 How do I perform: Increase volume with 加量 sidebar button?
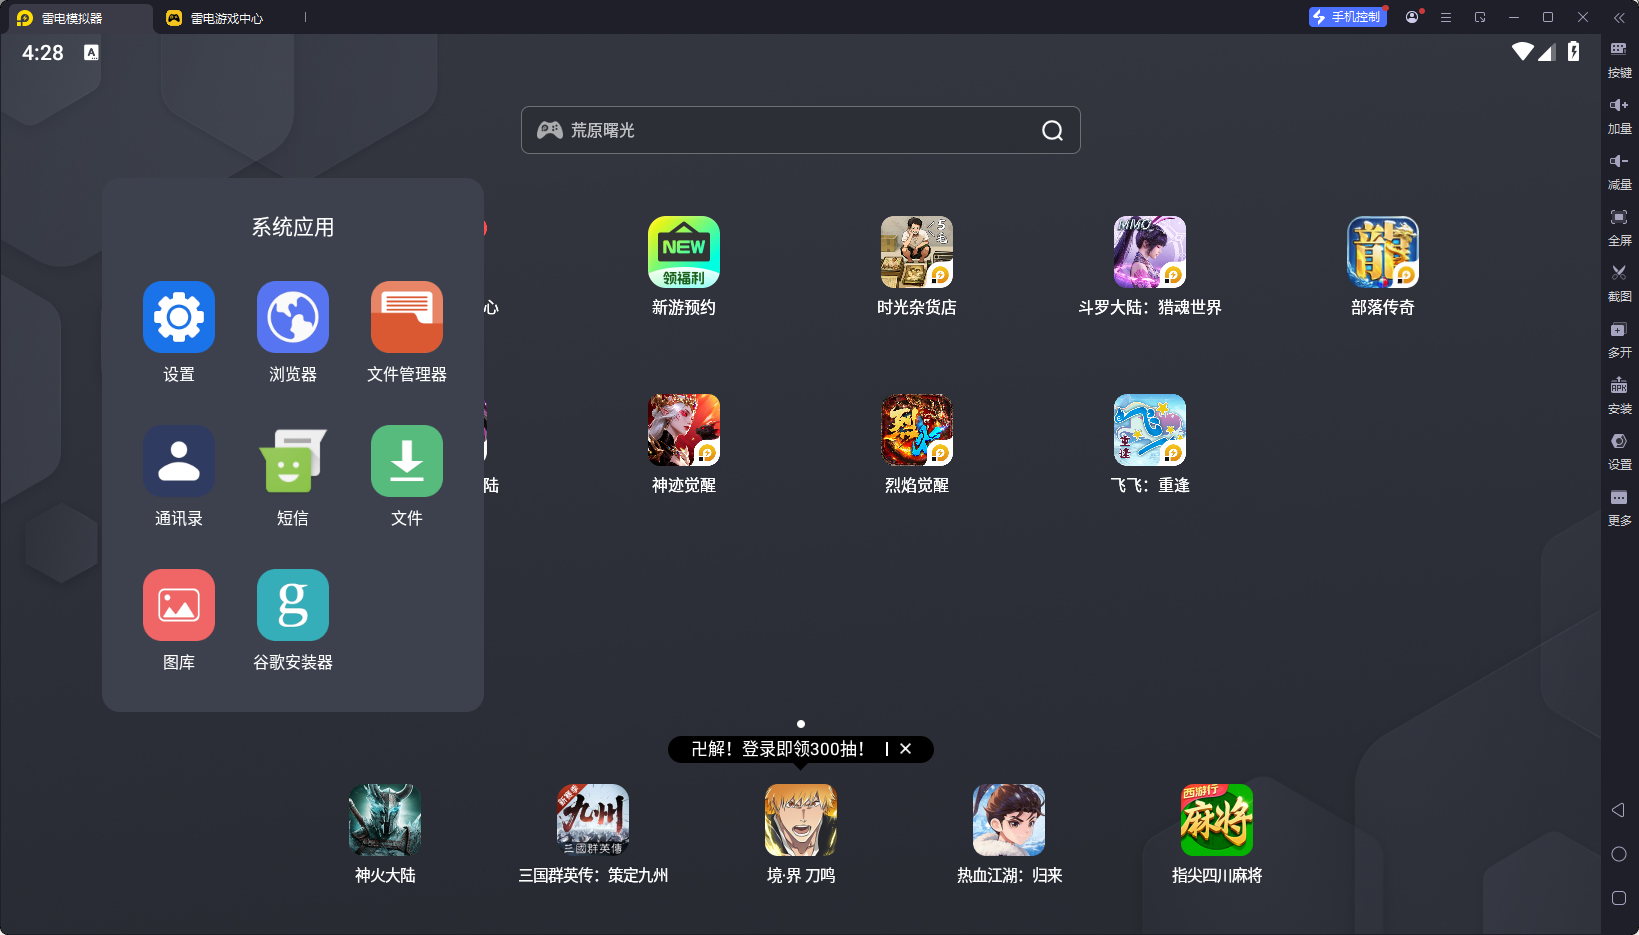[1619, 111]
